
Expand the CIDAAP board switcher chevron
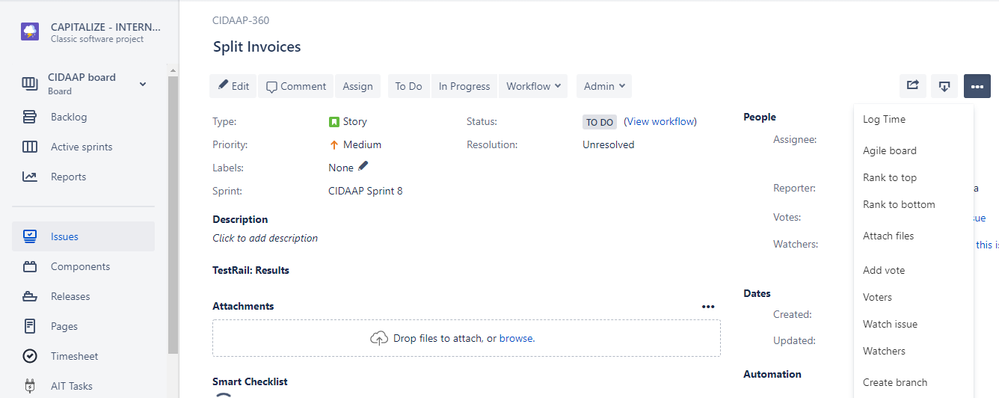pyautogui.click(x=143, y=84)
